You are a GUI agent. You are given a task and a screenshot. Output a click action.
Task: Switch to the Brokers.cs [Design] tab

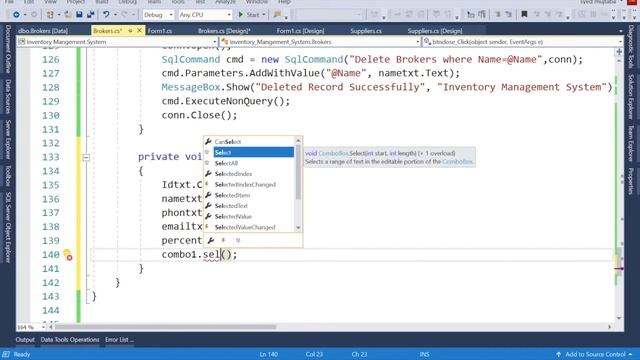[x=224, y=31]
